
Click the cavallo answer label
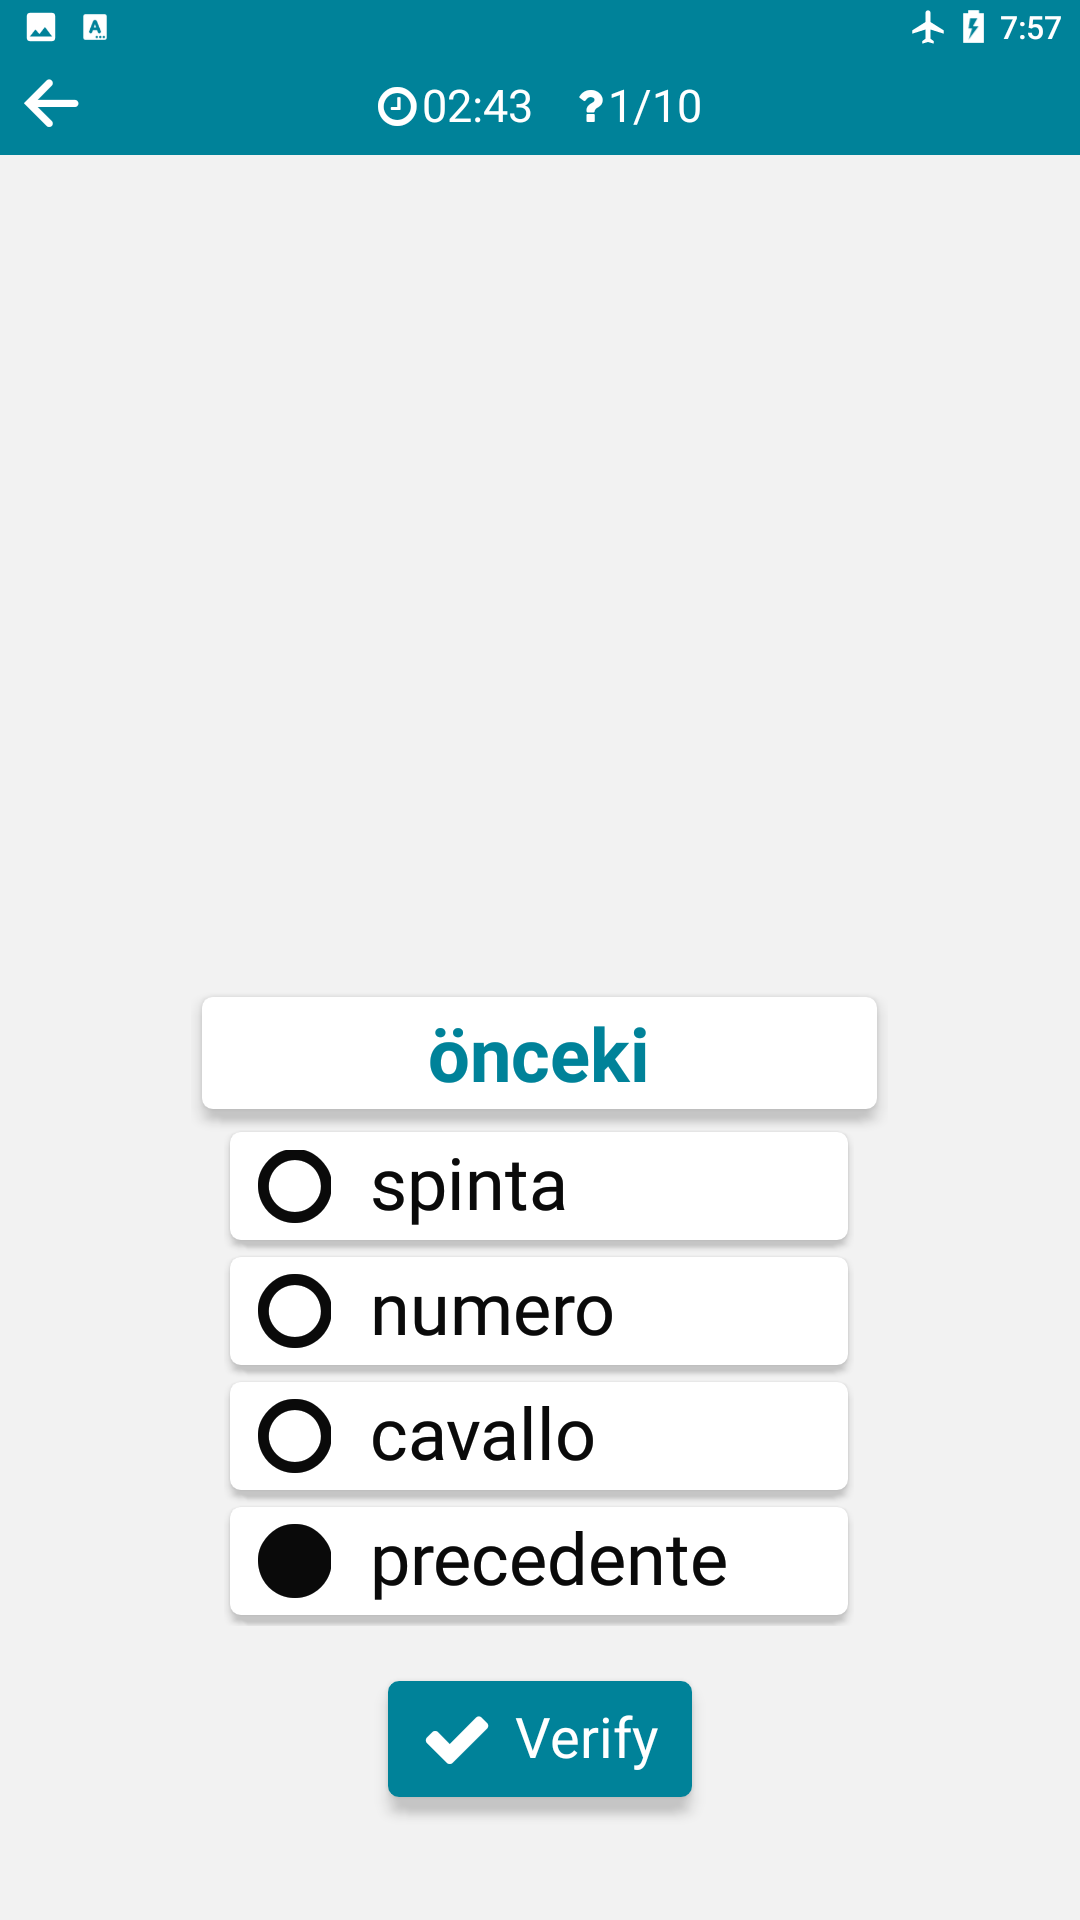click(483, 1436)
